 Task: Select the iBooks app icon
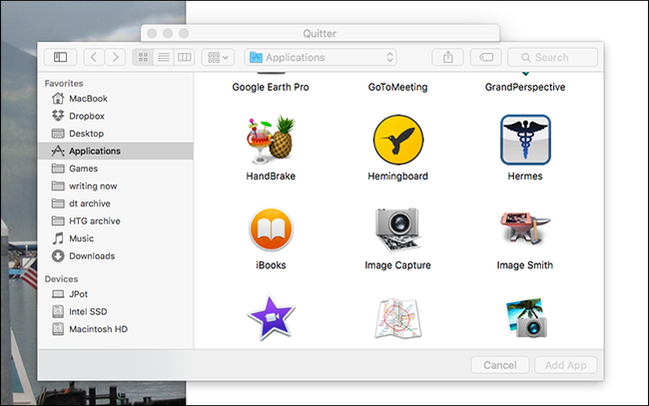click(271, 229)
